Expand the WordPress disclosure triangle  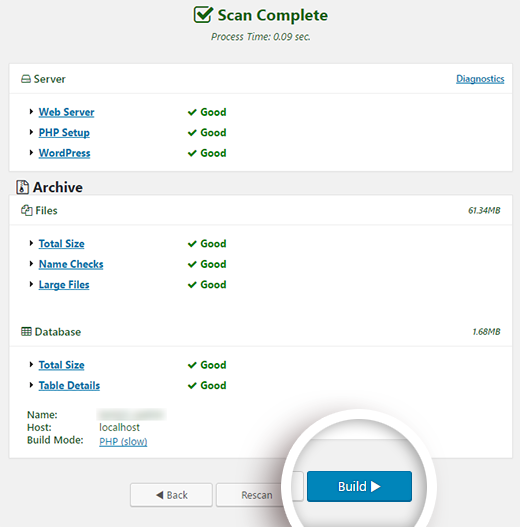coord(31,153)
